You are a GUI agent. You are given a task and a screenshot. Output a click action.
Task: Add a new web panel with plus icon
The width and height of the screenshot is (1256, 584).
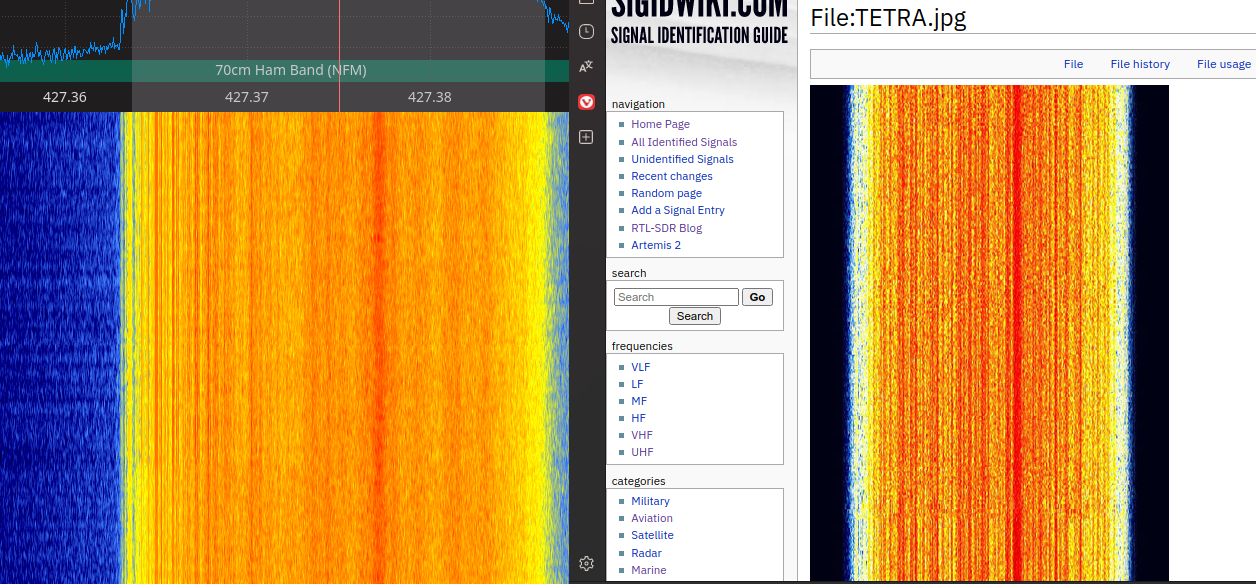pyautogui.click(x=587, y=137)
